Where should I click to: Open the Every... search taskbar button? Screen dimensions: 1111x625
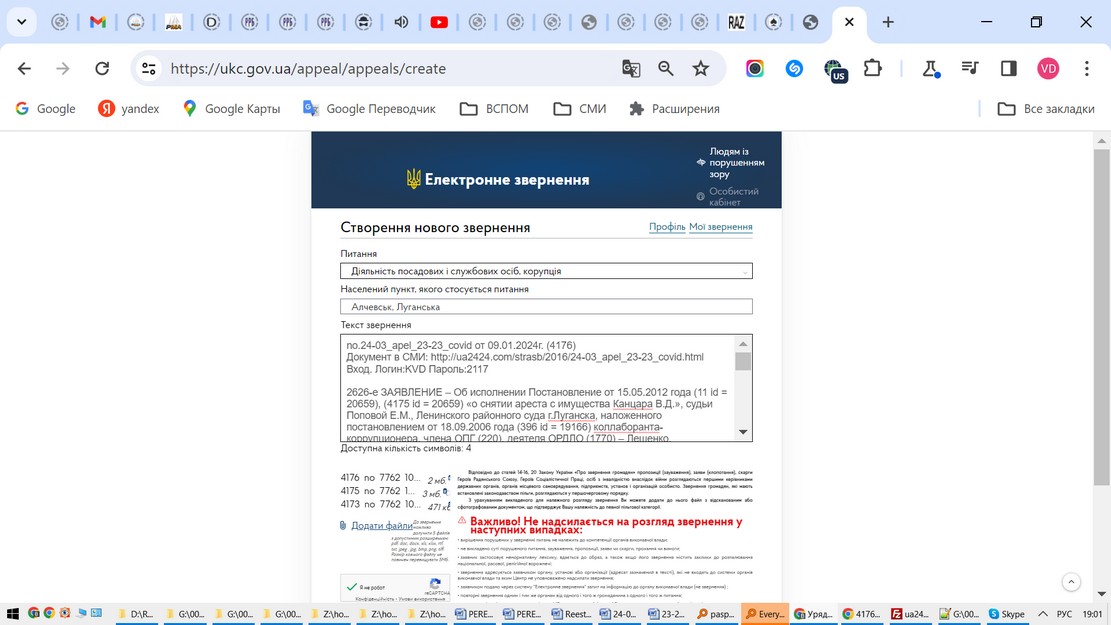(764, 614)
